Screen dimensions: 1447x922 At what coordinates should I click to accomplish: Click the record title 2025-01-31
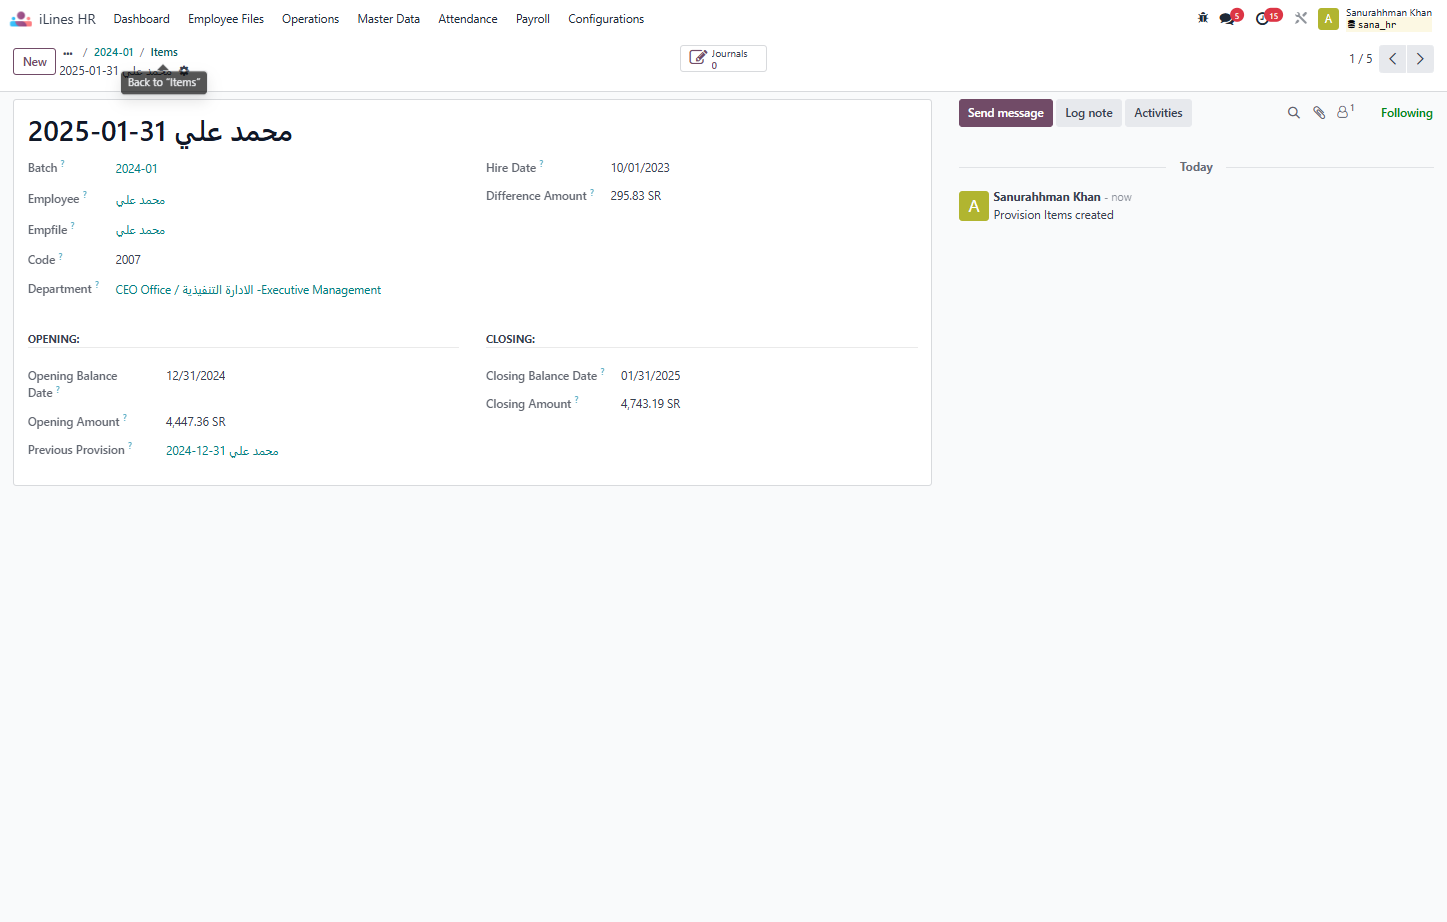(x=160, y=132)
